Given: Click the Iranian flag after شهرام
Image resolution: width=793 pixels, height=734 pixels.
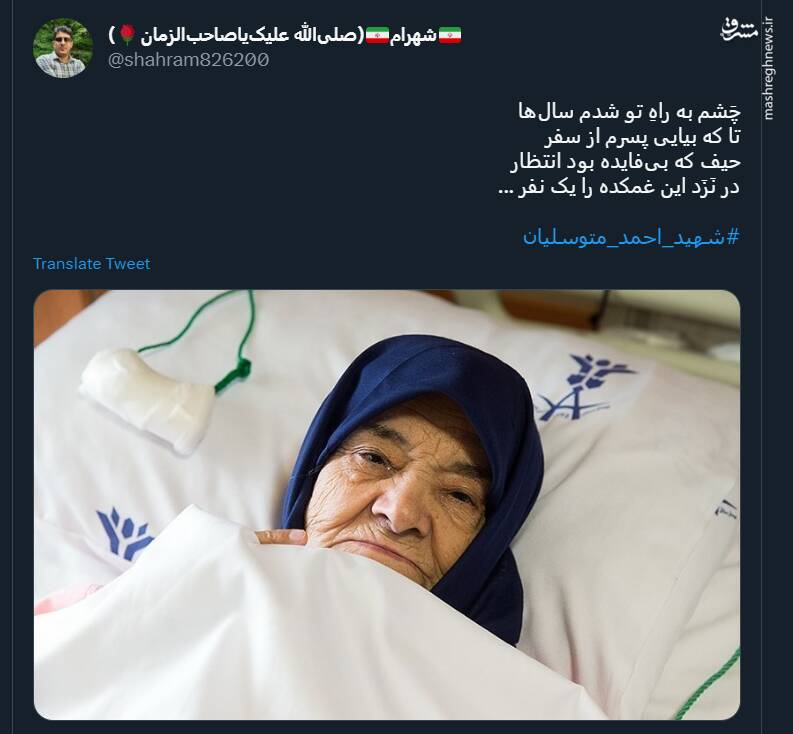Looking at the screenshot, I should click(377, 35).
